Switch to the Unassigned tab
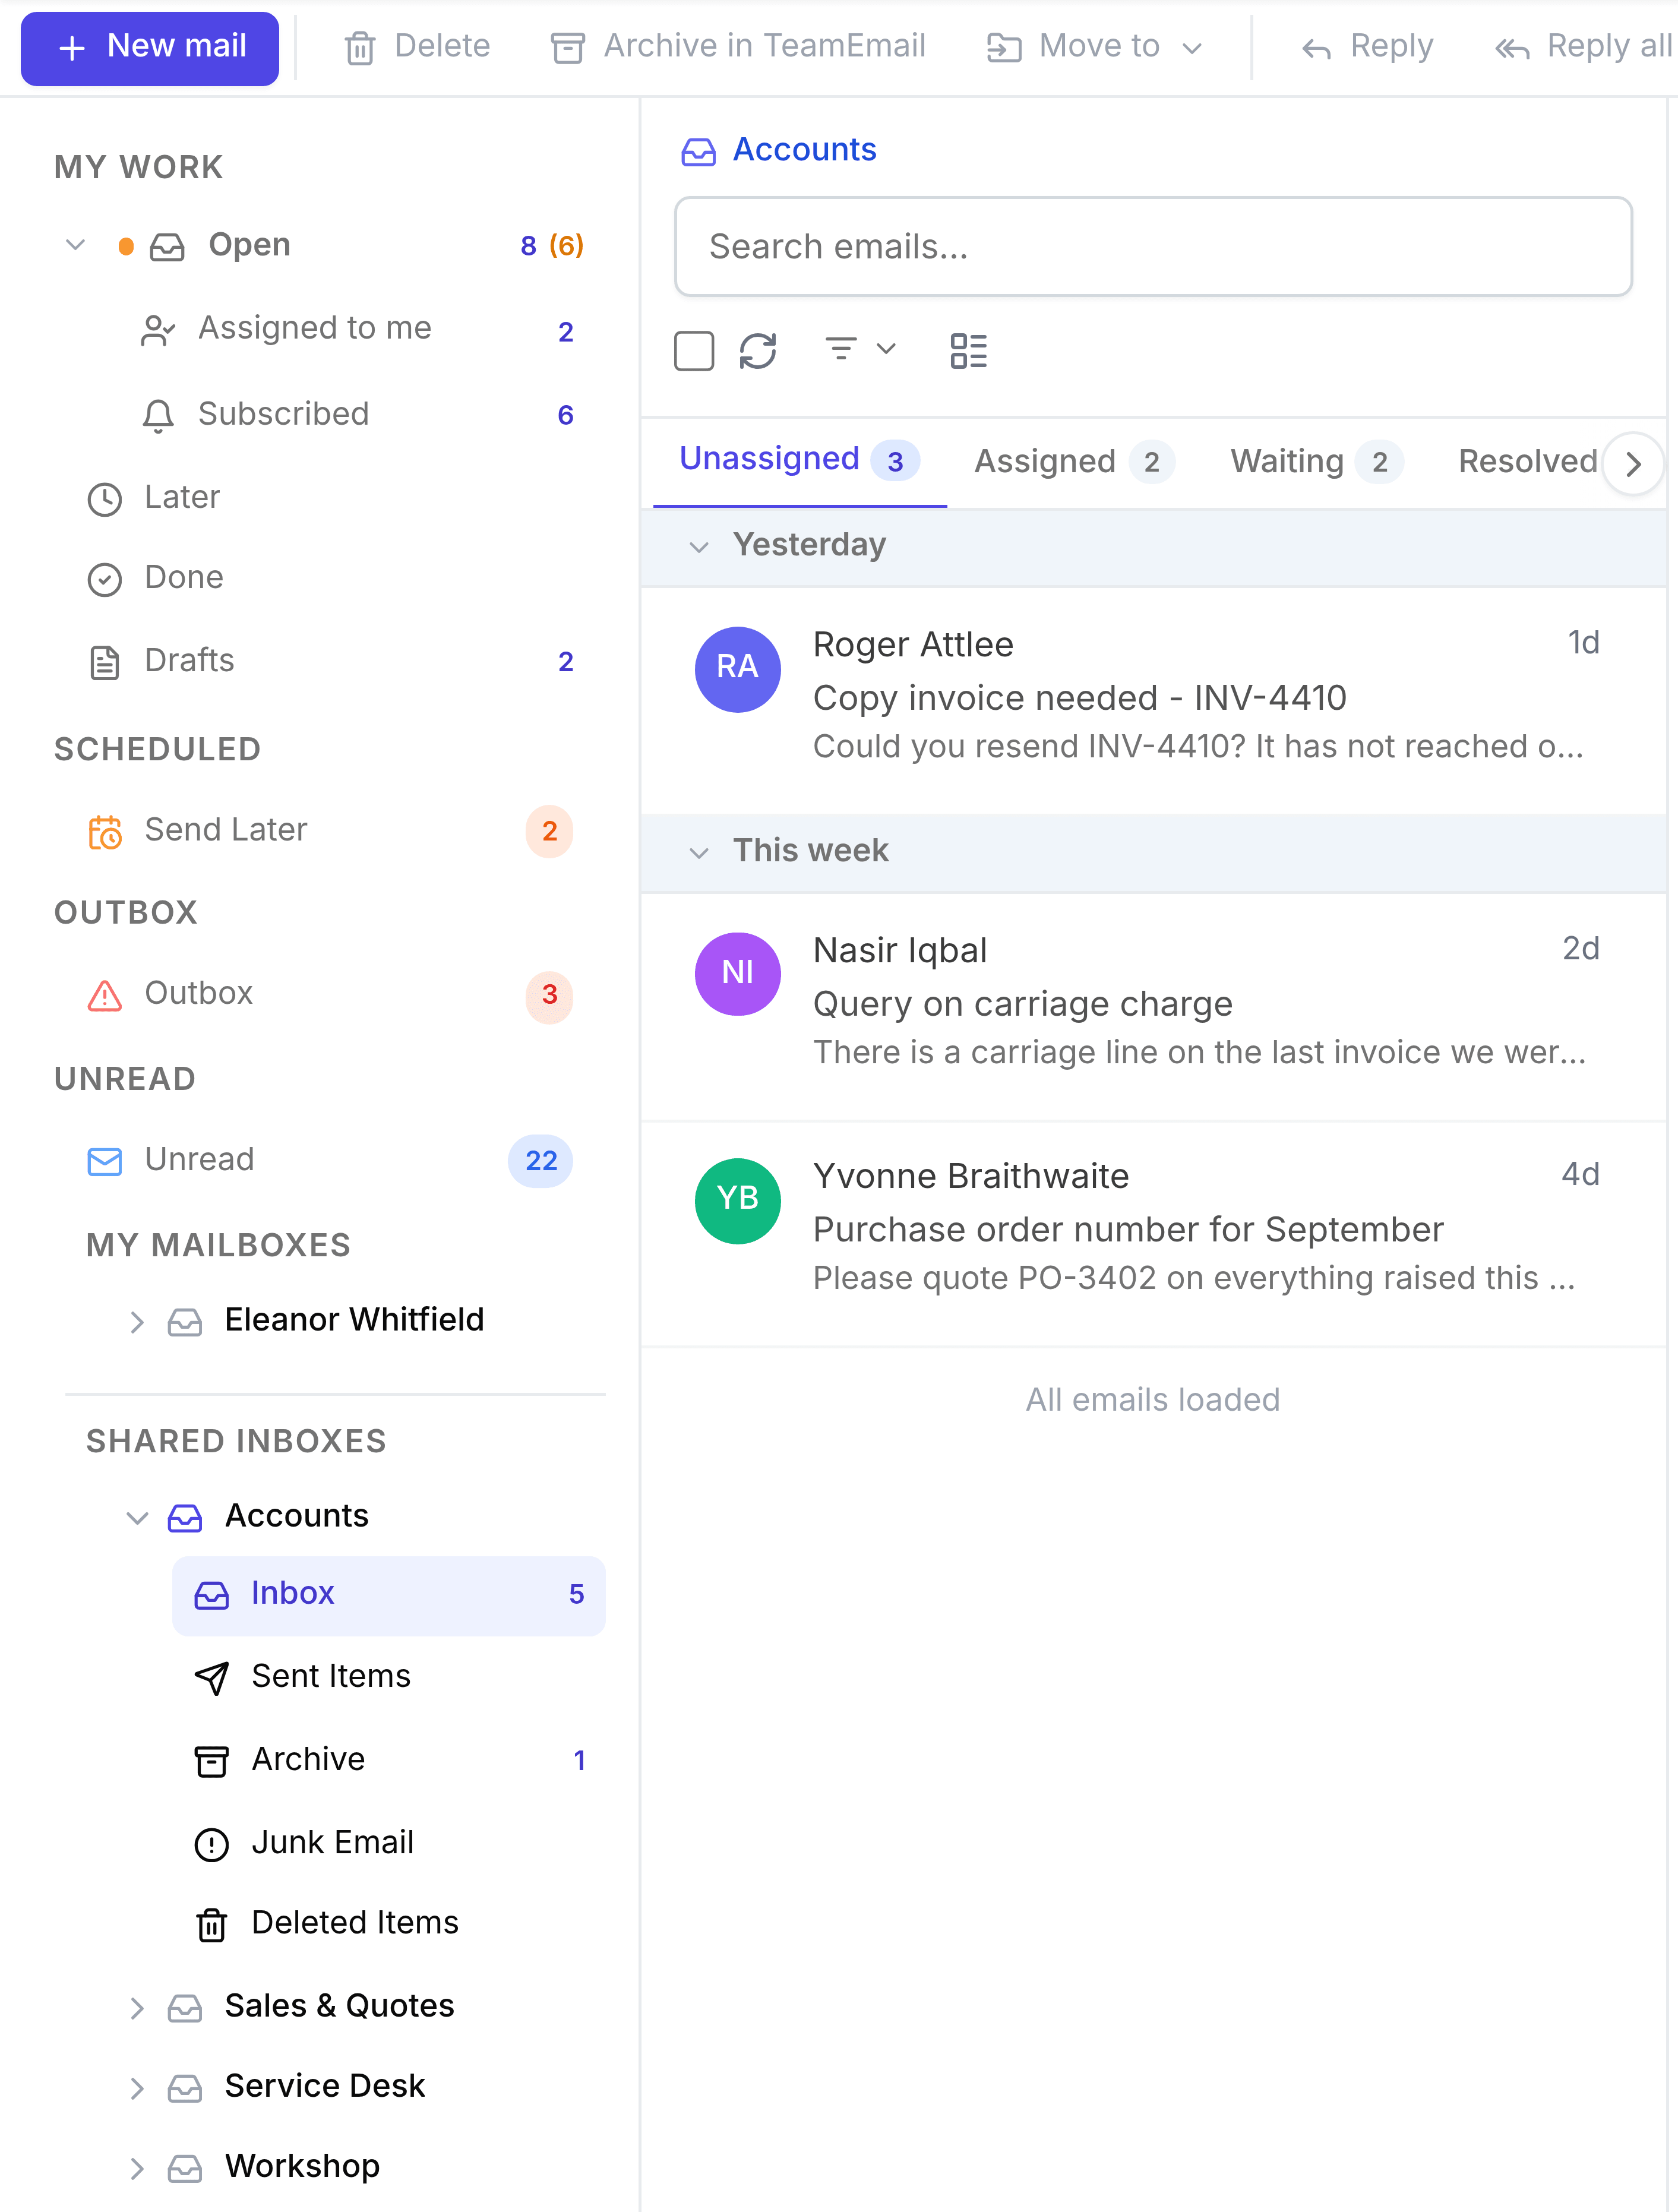Image resolution: width=1678 pixels, height=2212 pixels. [799, 460]
